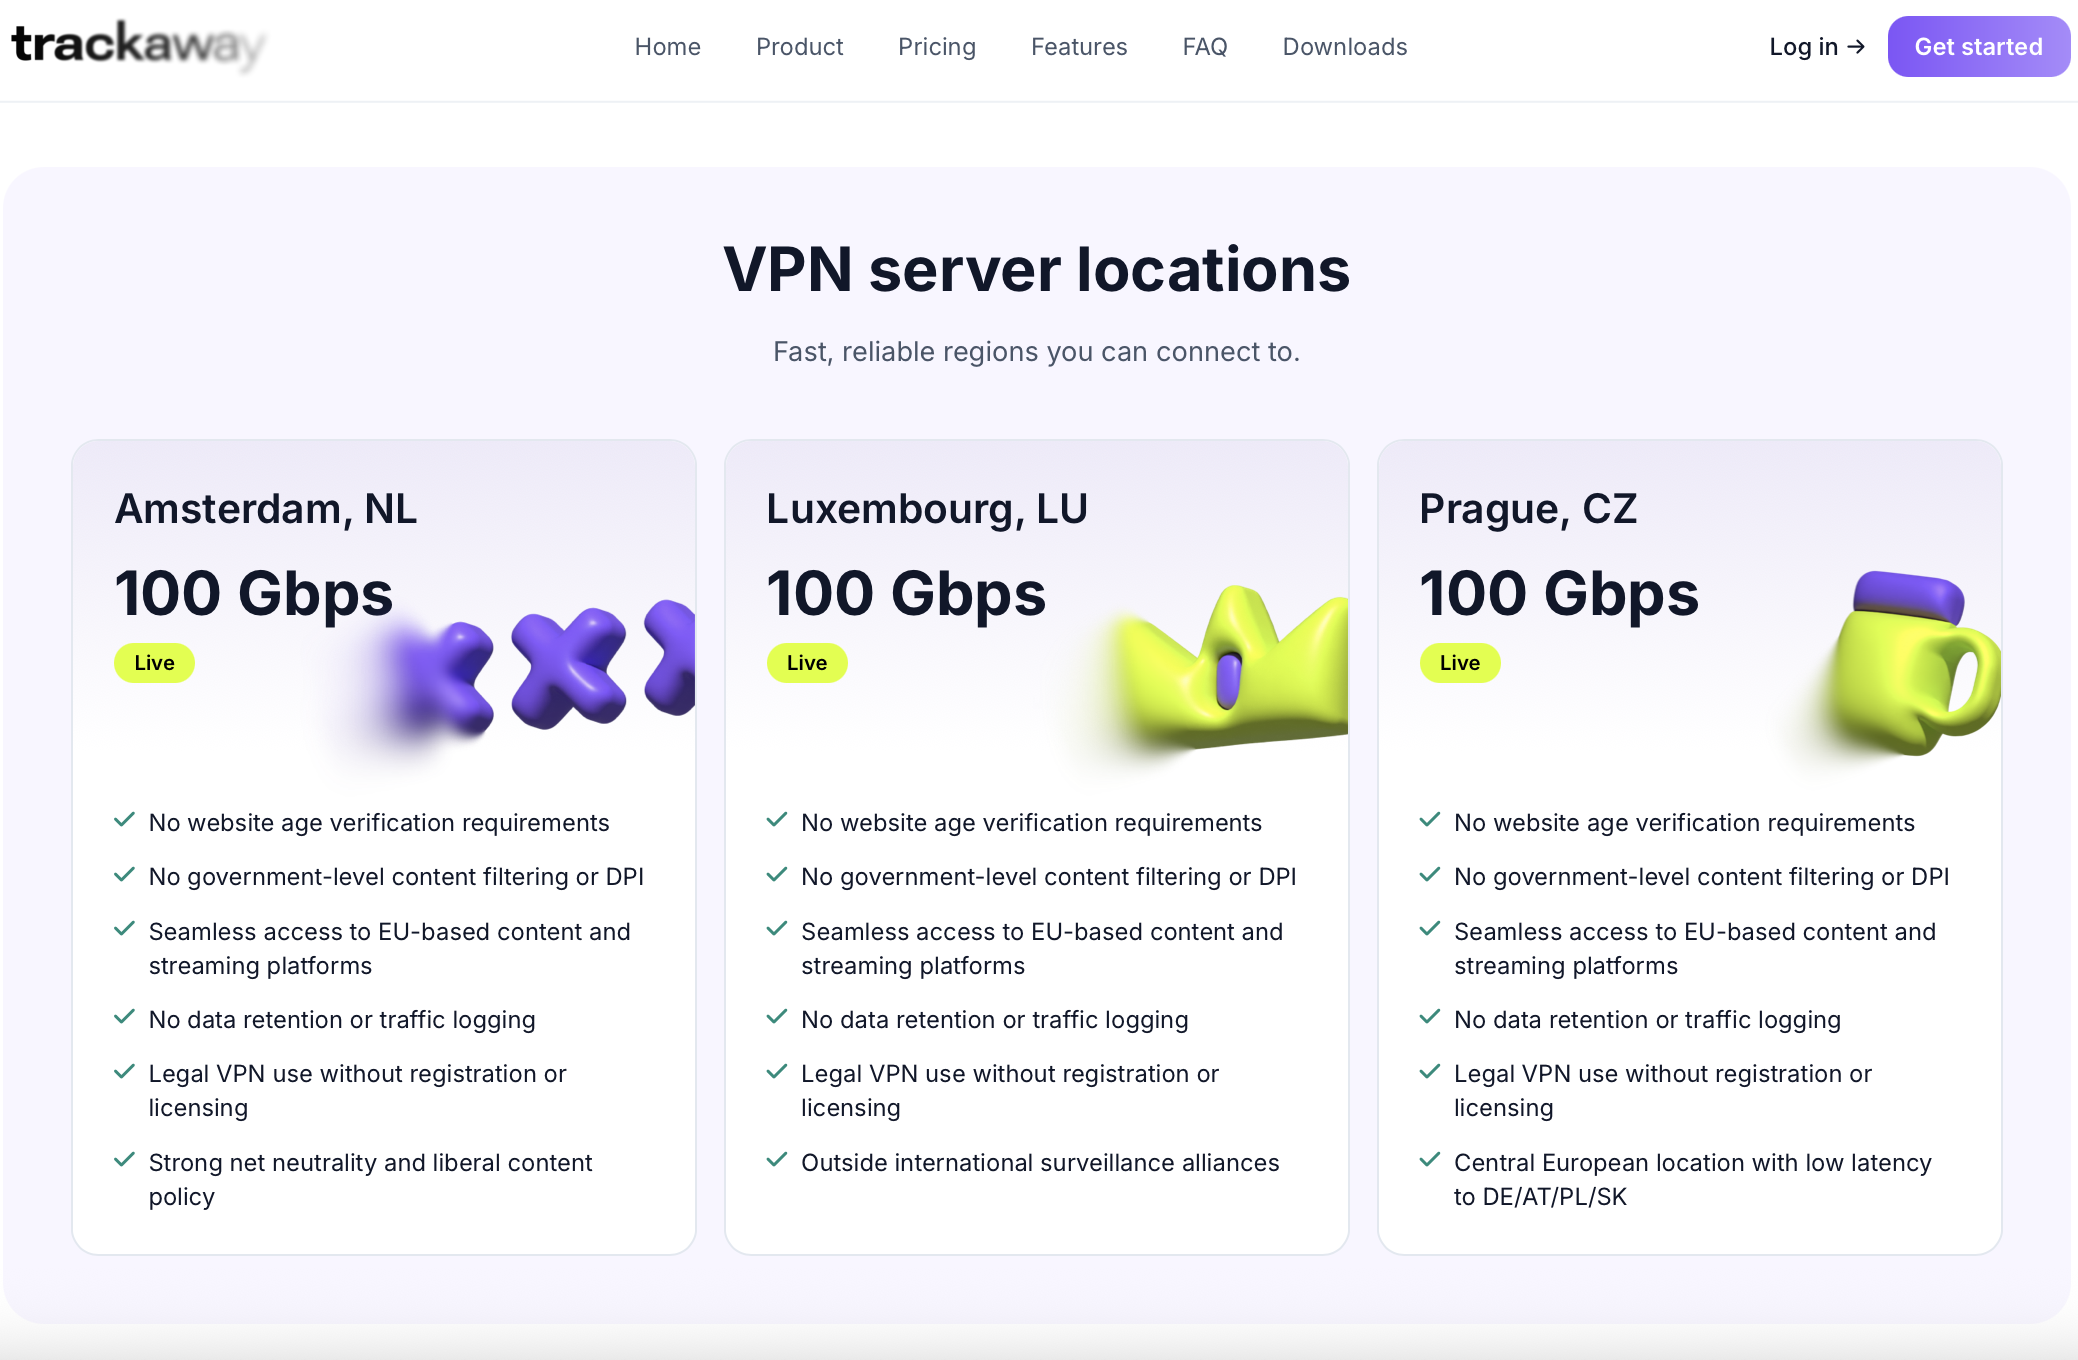Open the FAQ link

1204,47
